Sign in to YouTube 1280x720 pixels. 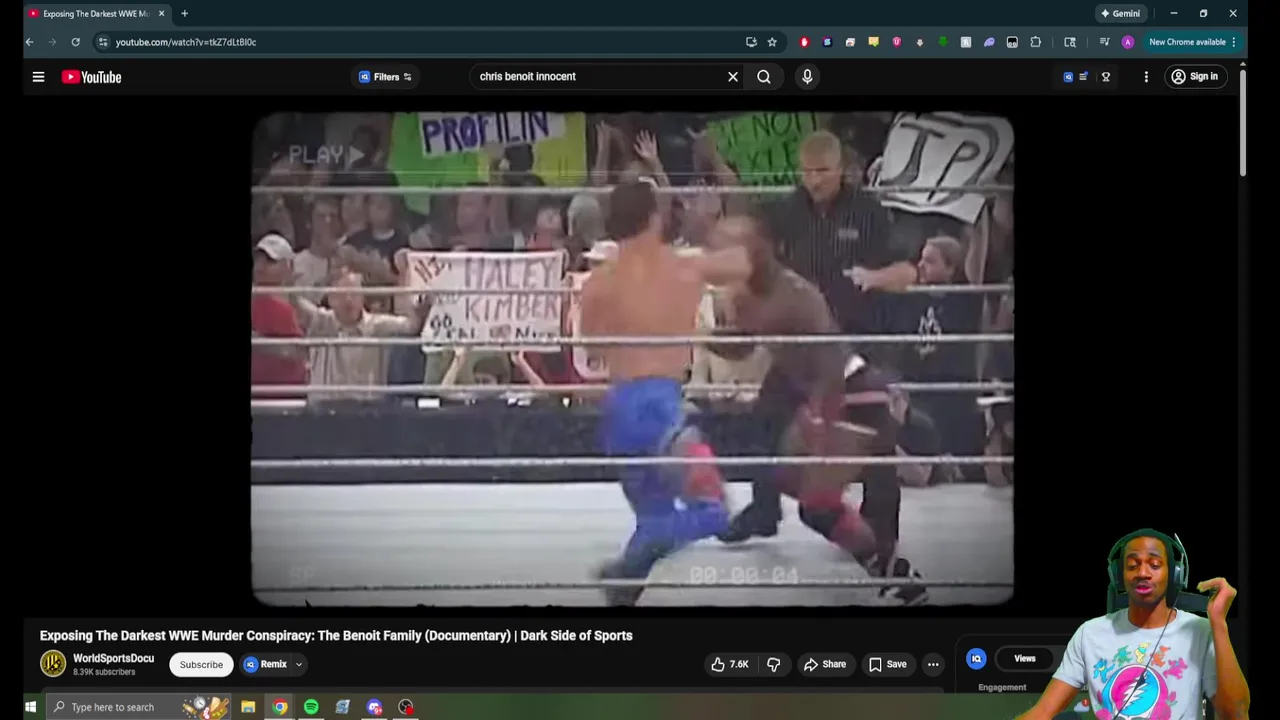1194,77
